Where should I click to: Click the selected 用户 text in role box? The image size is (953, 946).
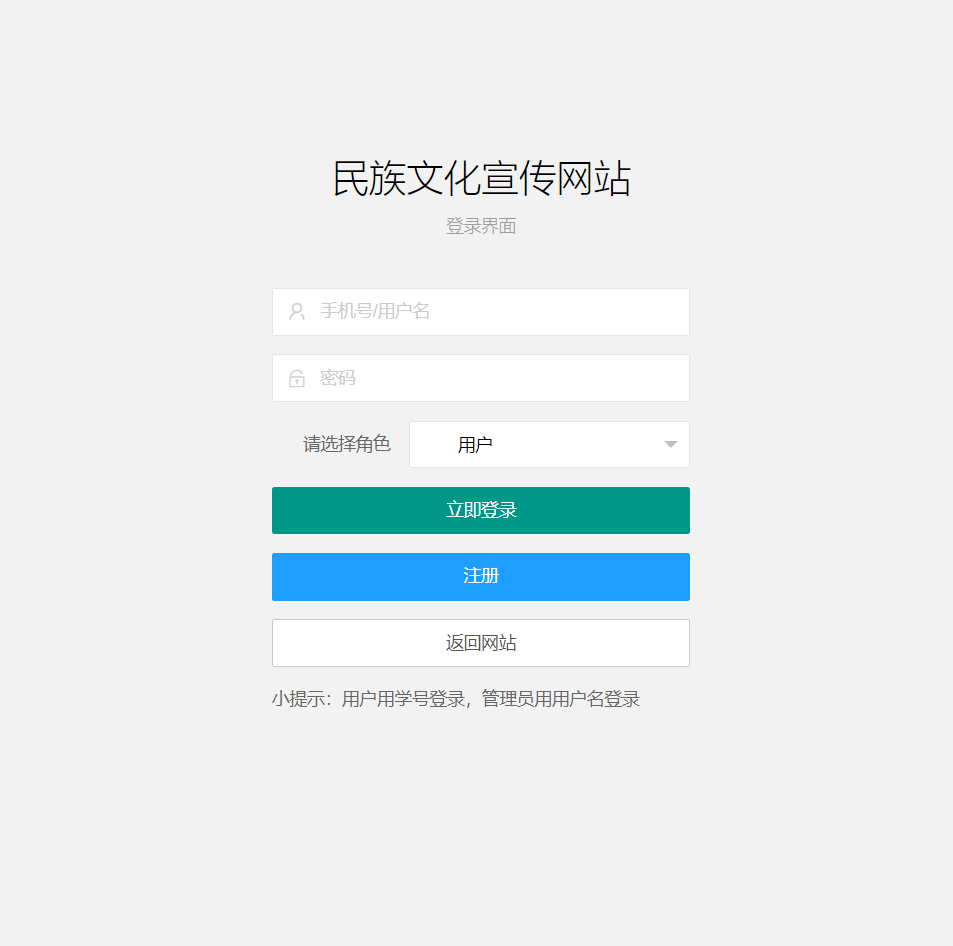click(475, 445)
